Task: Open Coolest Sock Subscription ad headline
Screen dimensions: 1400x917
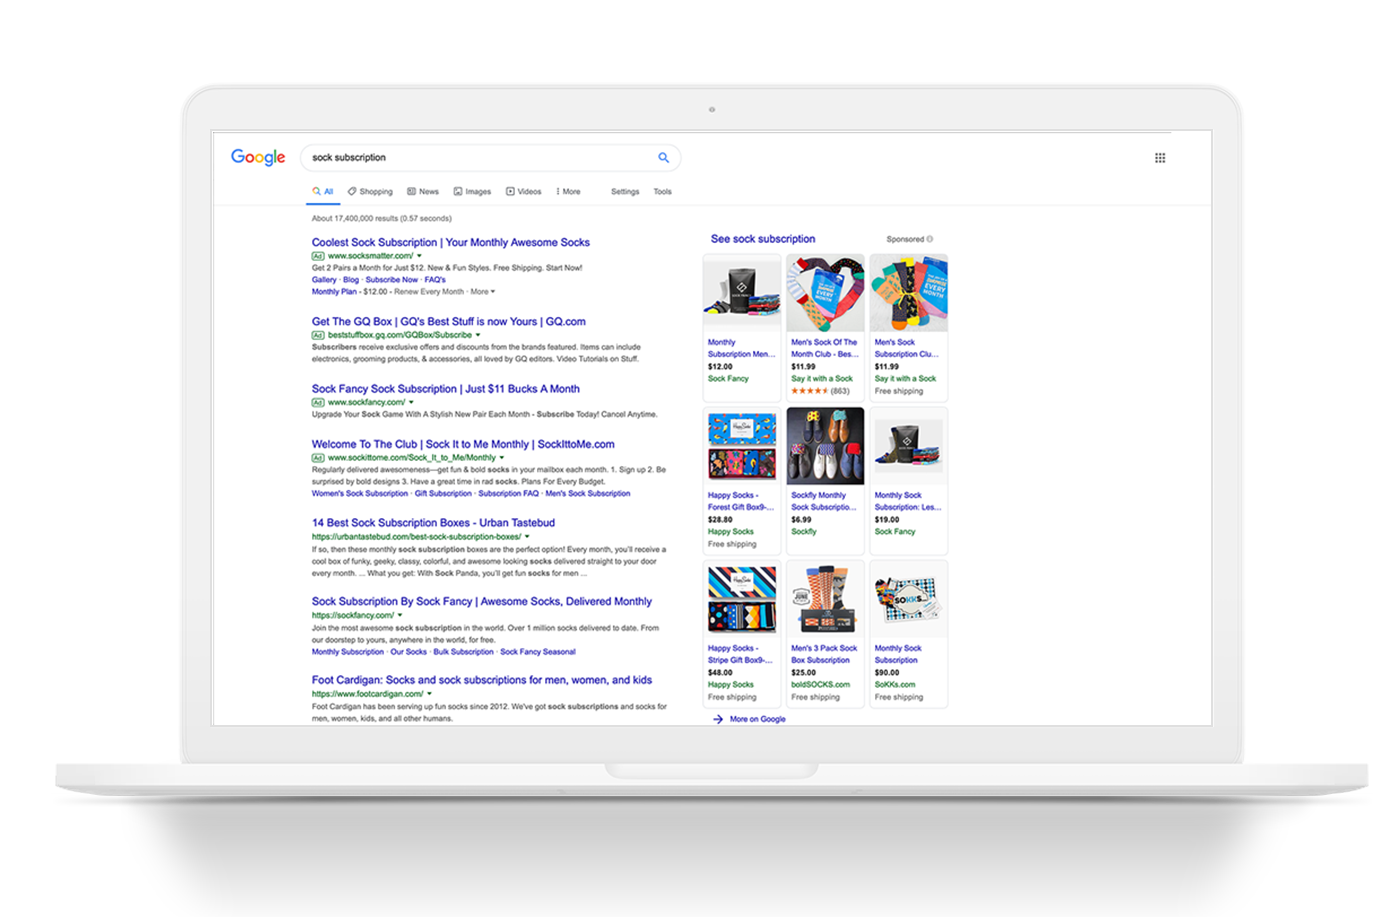Action: click(x=450, y=242)
